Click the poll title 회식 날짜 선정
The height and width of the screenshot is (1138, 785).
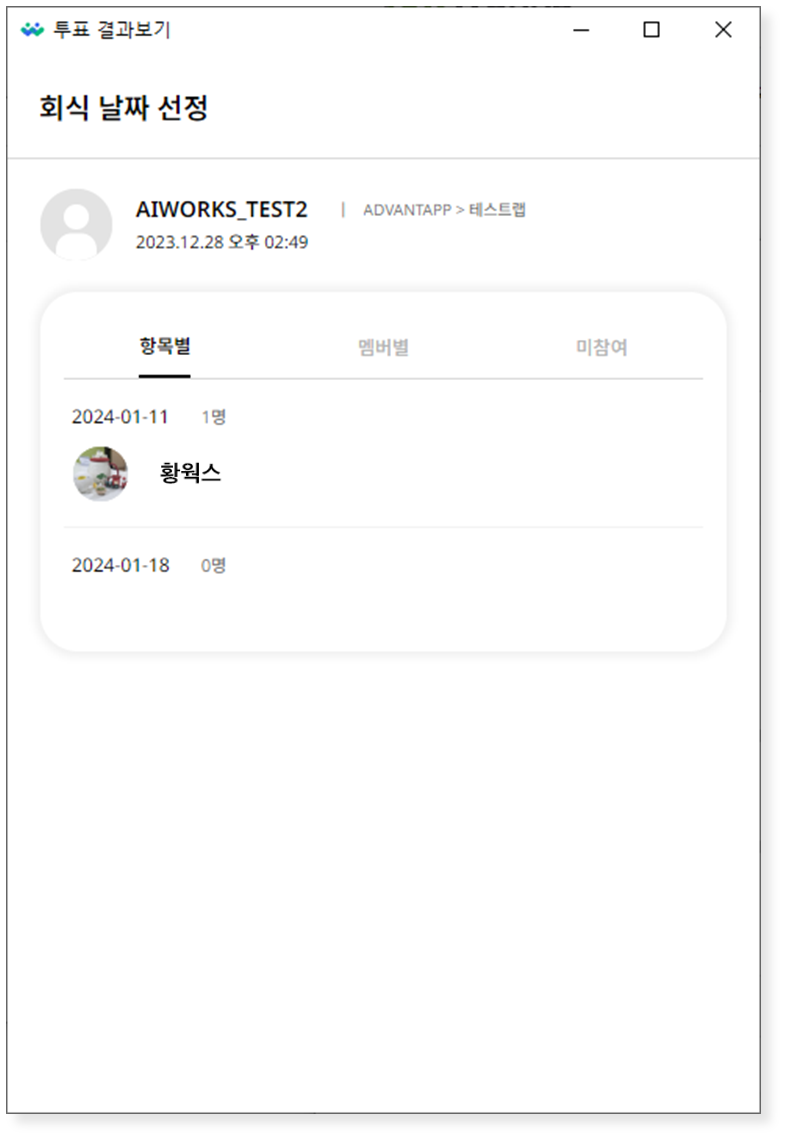[123, 108]
